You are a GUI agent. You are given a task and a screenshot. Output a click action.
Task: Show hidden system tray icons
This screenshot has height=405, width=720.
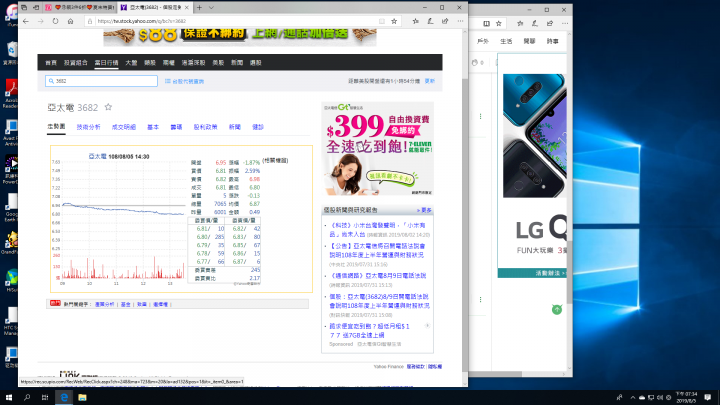[x=633, y=397]
